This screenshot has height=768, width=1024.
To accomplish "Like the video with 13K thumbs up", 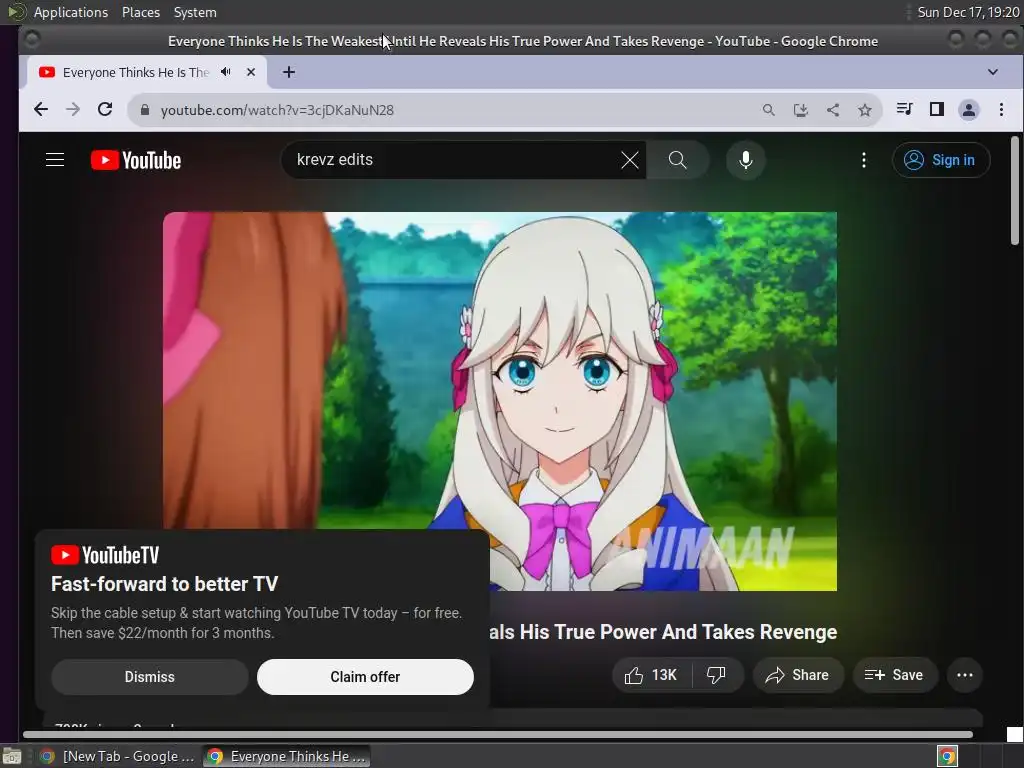I will pyautogui.click(x=650, y=675).
